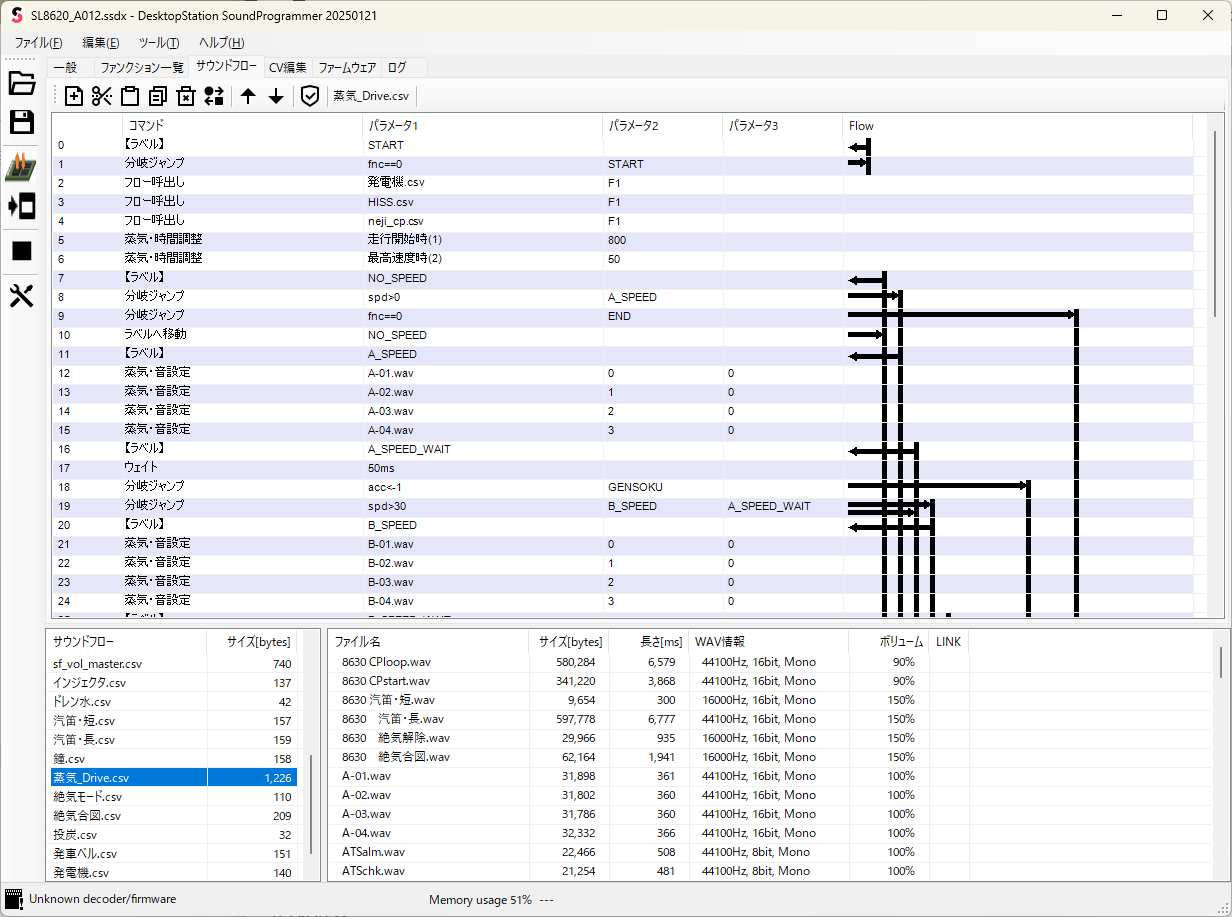Move row down with the down arrow
This screenshot has width=1232, height=917.
(x=276, y=96)
